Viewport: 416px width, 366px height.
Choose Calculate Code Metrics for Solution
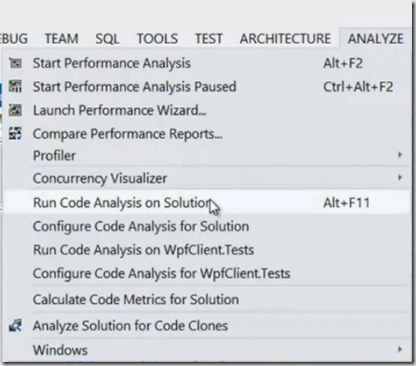tap(206, 299)
